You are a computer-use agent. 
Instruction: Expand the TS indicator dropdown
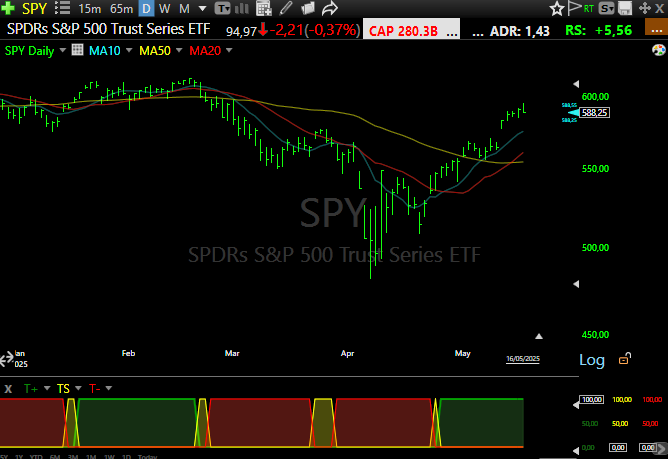click(x=78, y=388)
